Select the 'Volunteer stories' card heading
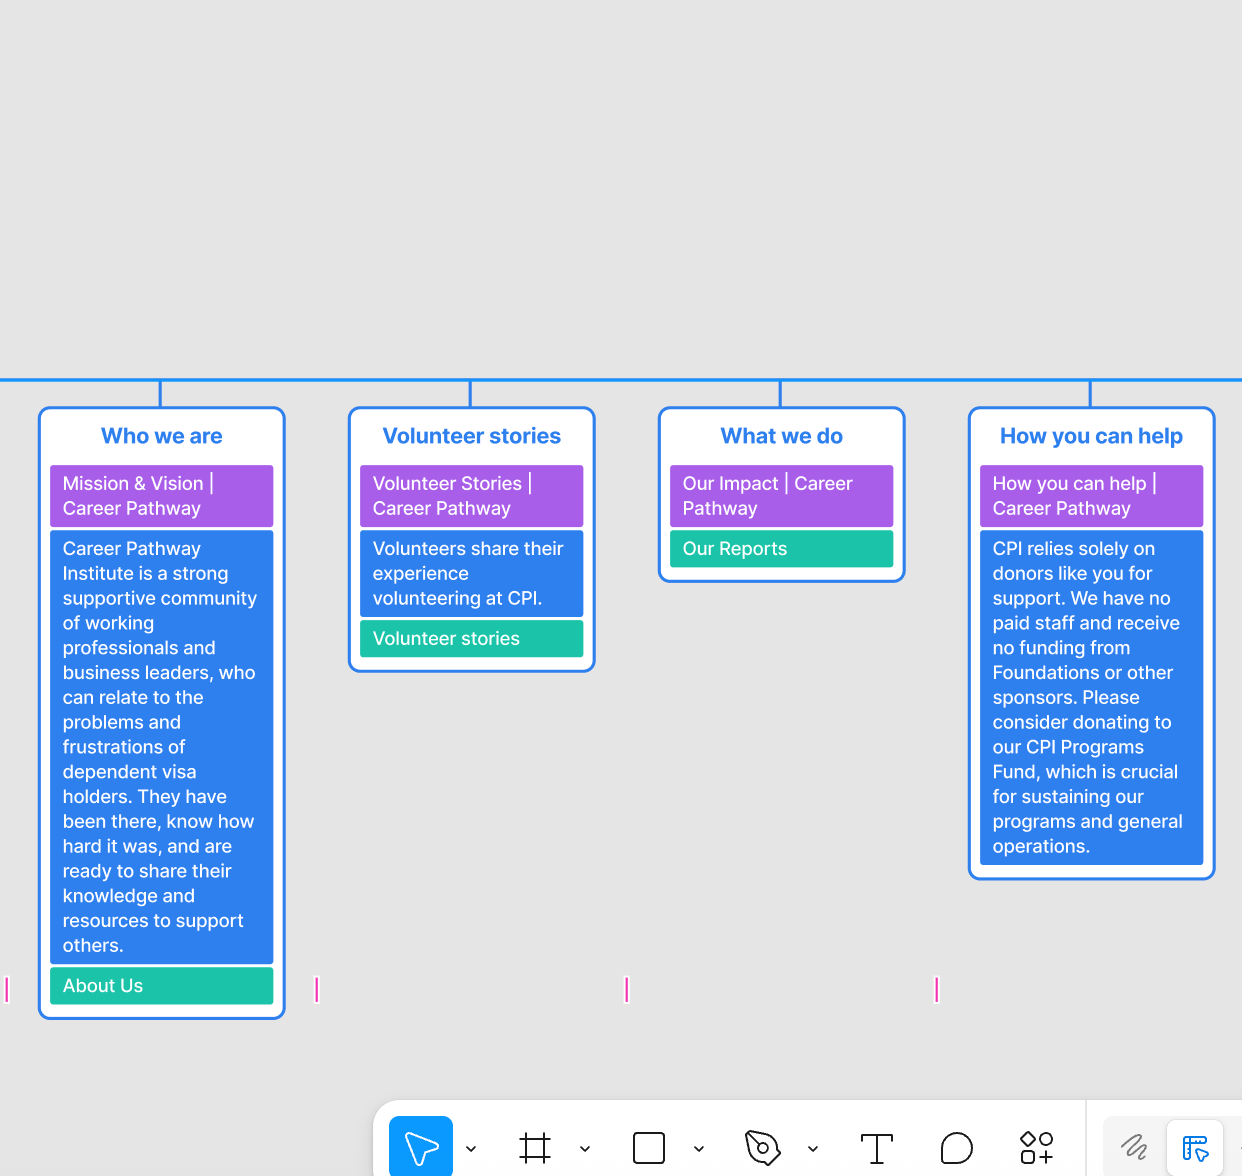Screen dimensions: 1242x1176 point(472,436)
